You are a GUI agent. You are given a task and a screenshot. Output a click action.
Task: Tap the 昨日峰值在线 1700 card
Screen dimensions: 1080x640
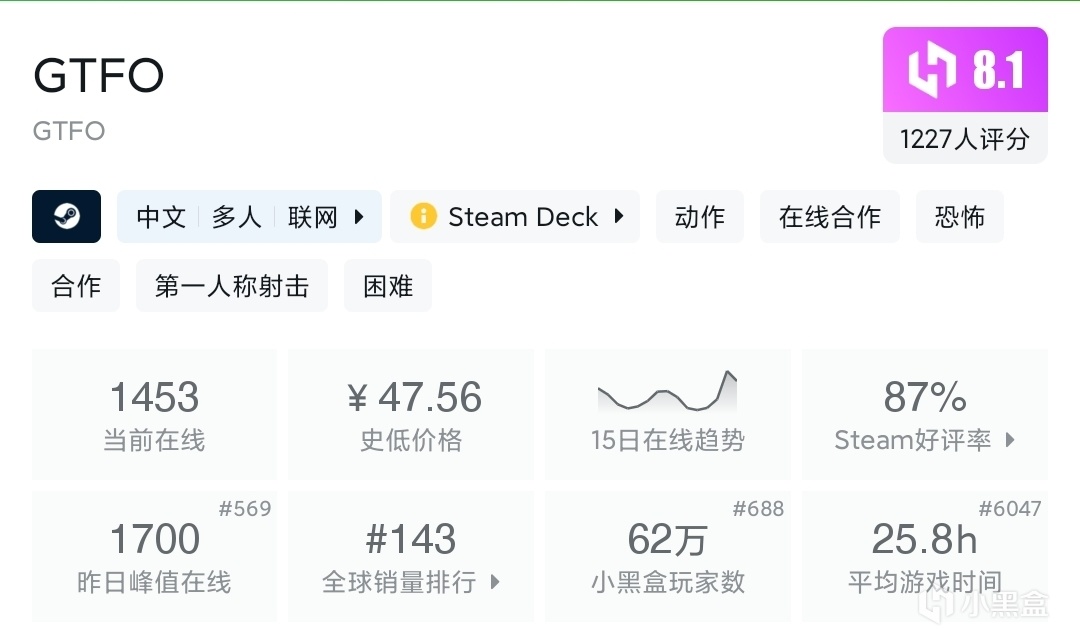tap(154, 556)
